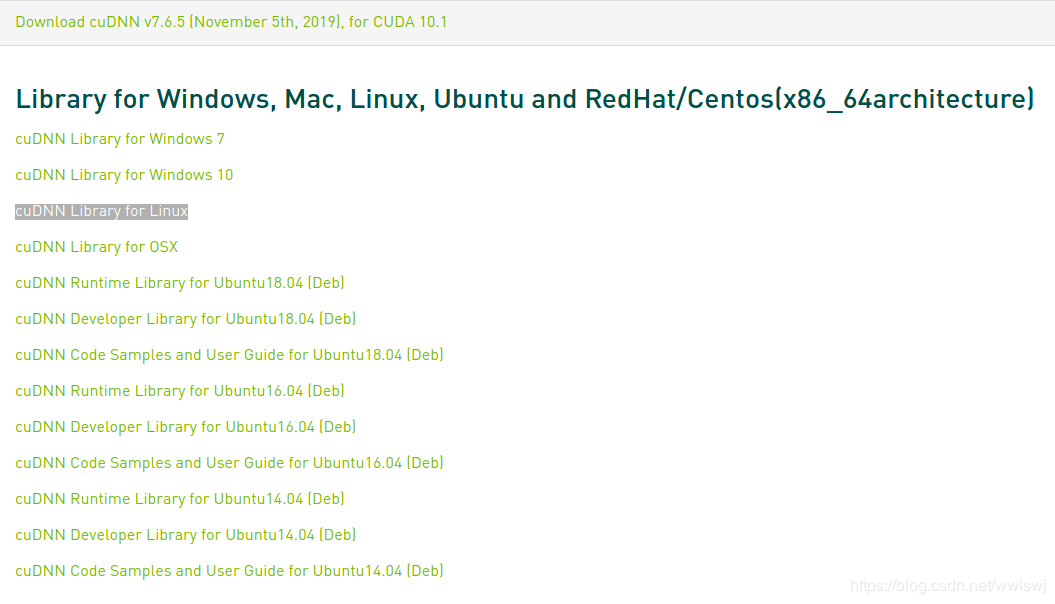Screen dimensions: 1055x604
Task: Download cuDNN Runtime Library for Ubuntu16.04 Deb
Action: [x=180, y=391]
